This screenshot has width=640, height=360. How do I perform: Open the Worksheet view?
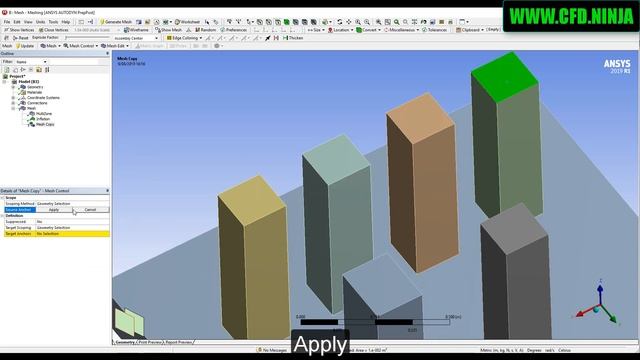click(187, 22)
